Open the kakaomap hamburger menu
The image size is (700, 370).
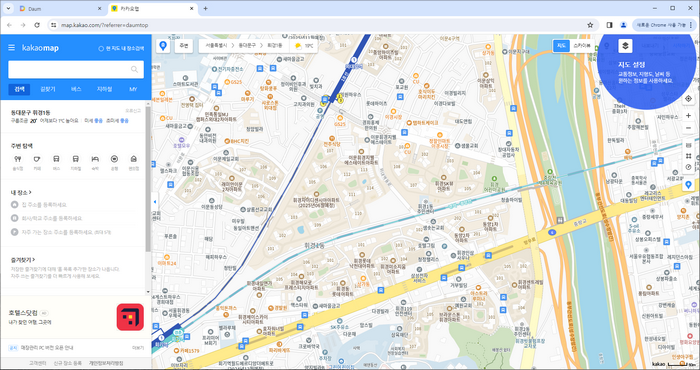(12, 48)
